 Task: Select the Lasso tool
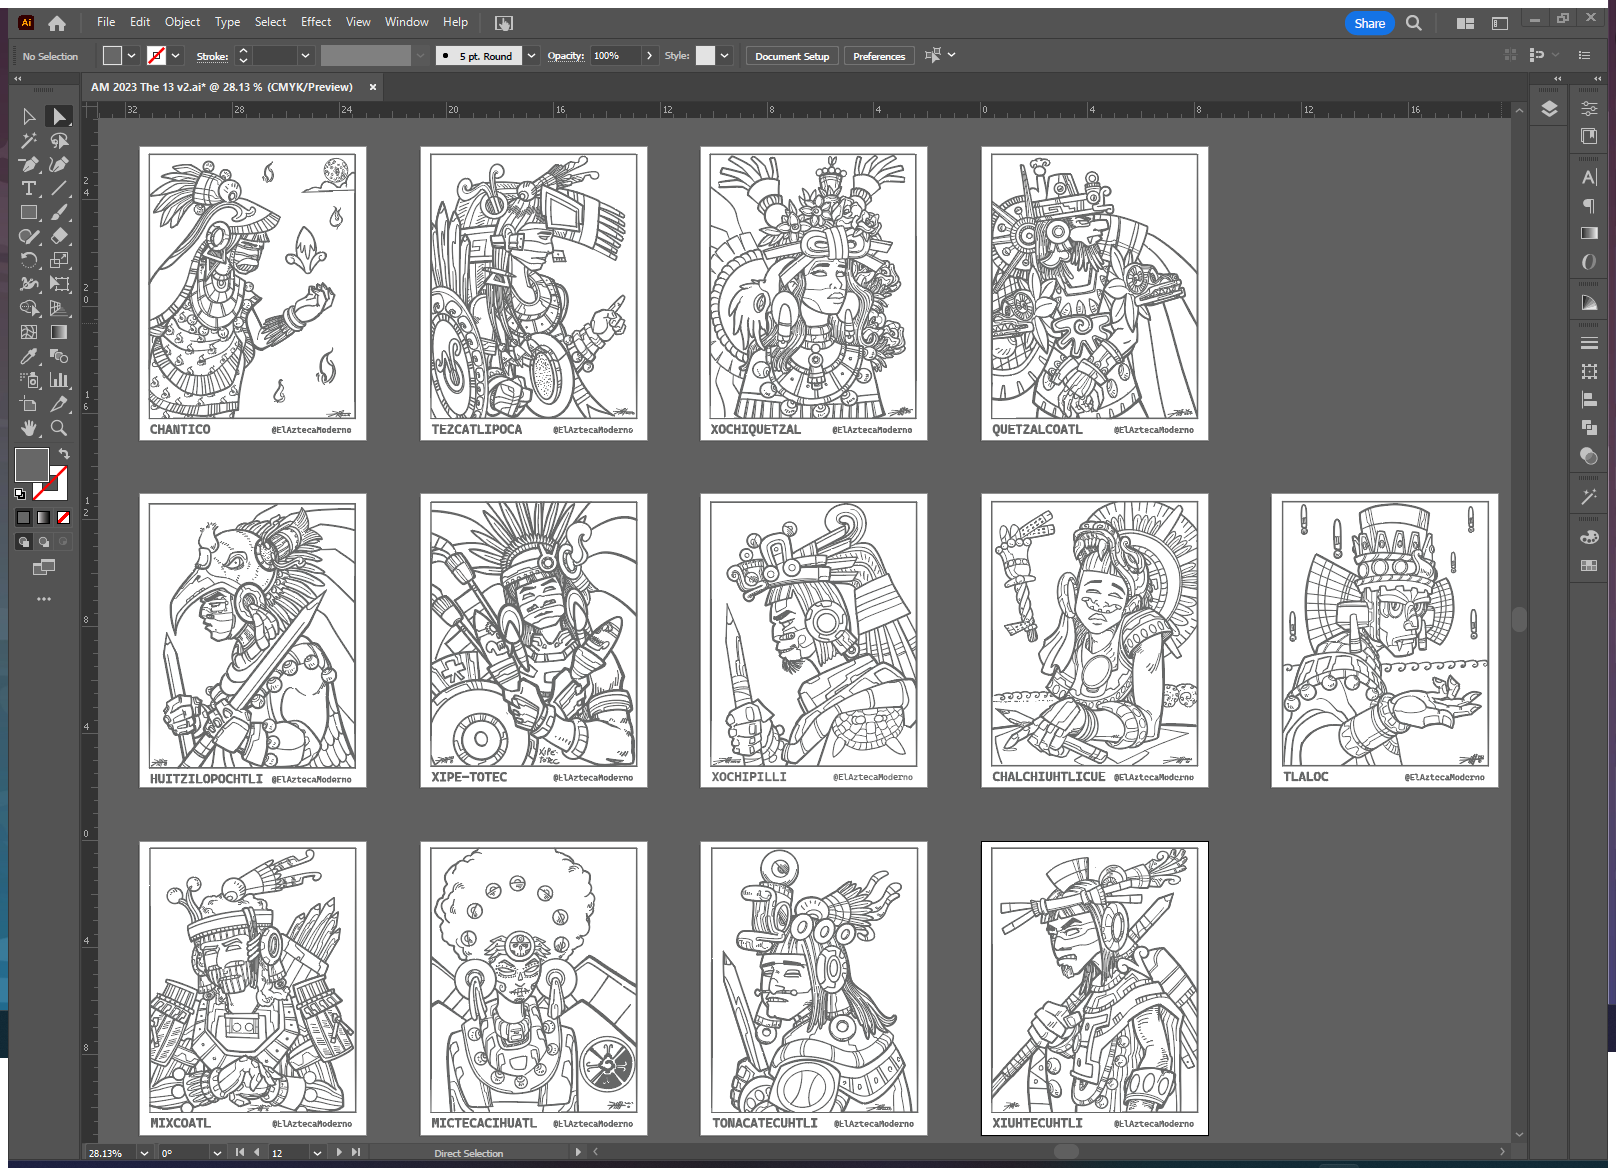tap(60, 141)
